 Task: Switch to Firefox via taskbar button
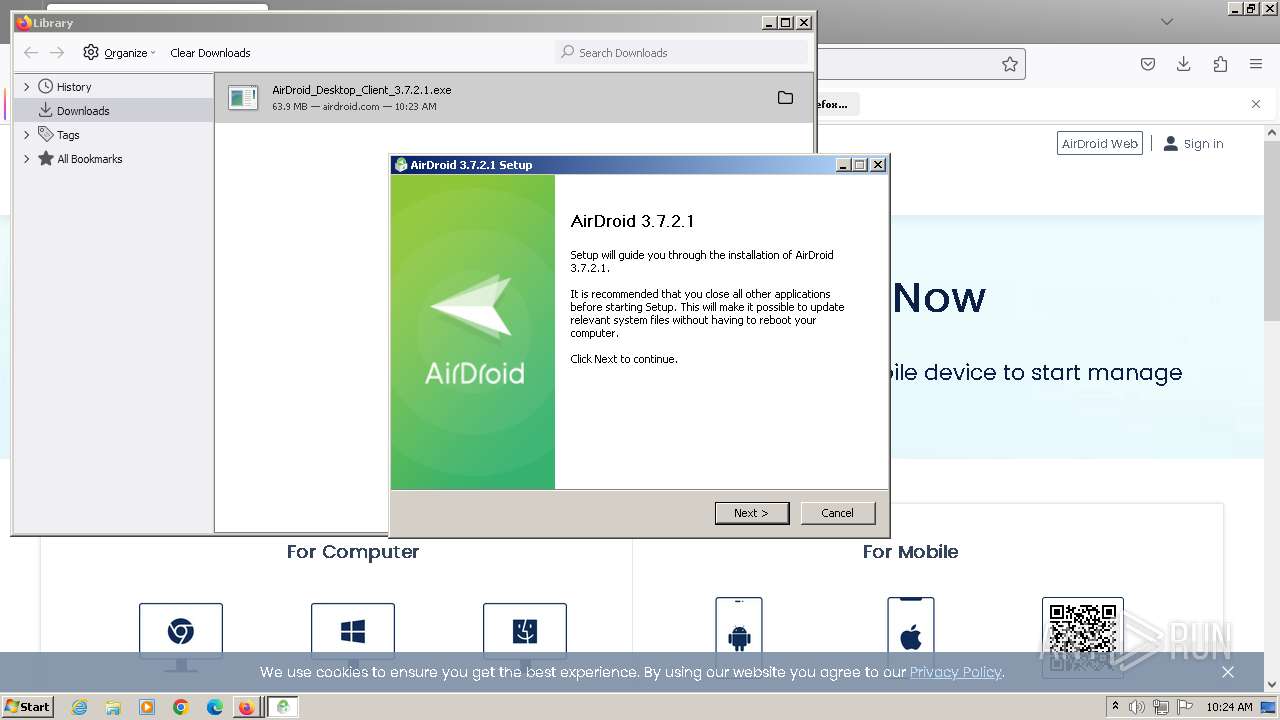click(x=246, y=707)
